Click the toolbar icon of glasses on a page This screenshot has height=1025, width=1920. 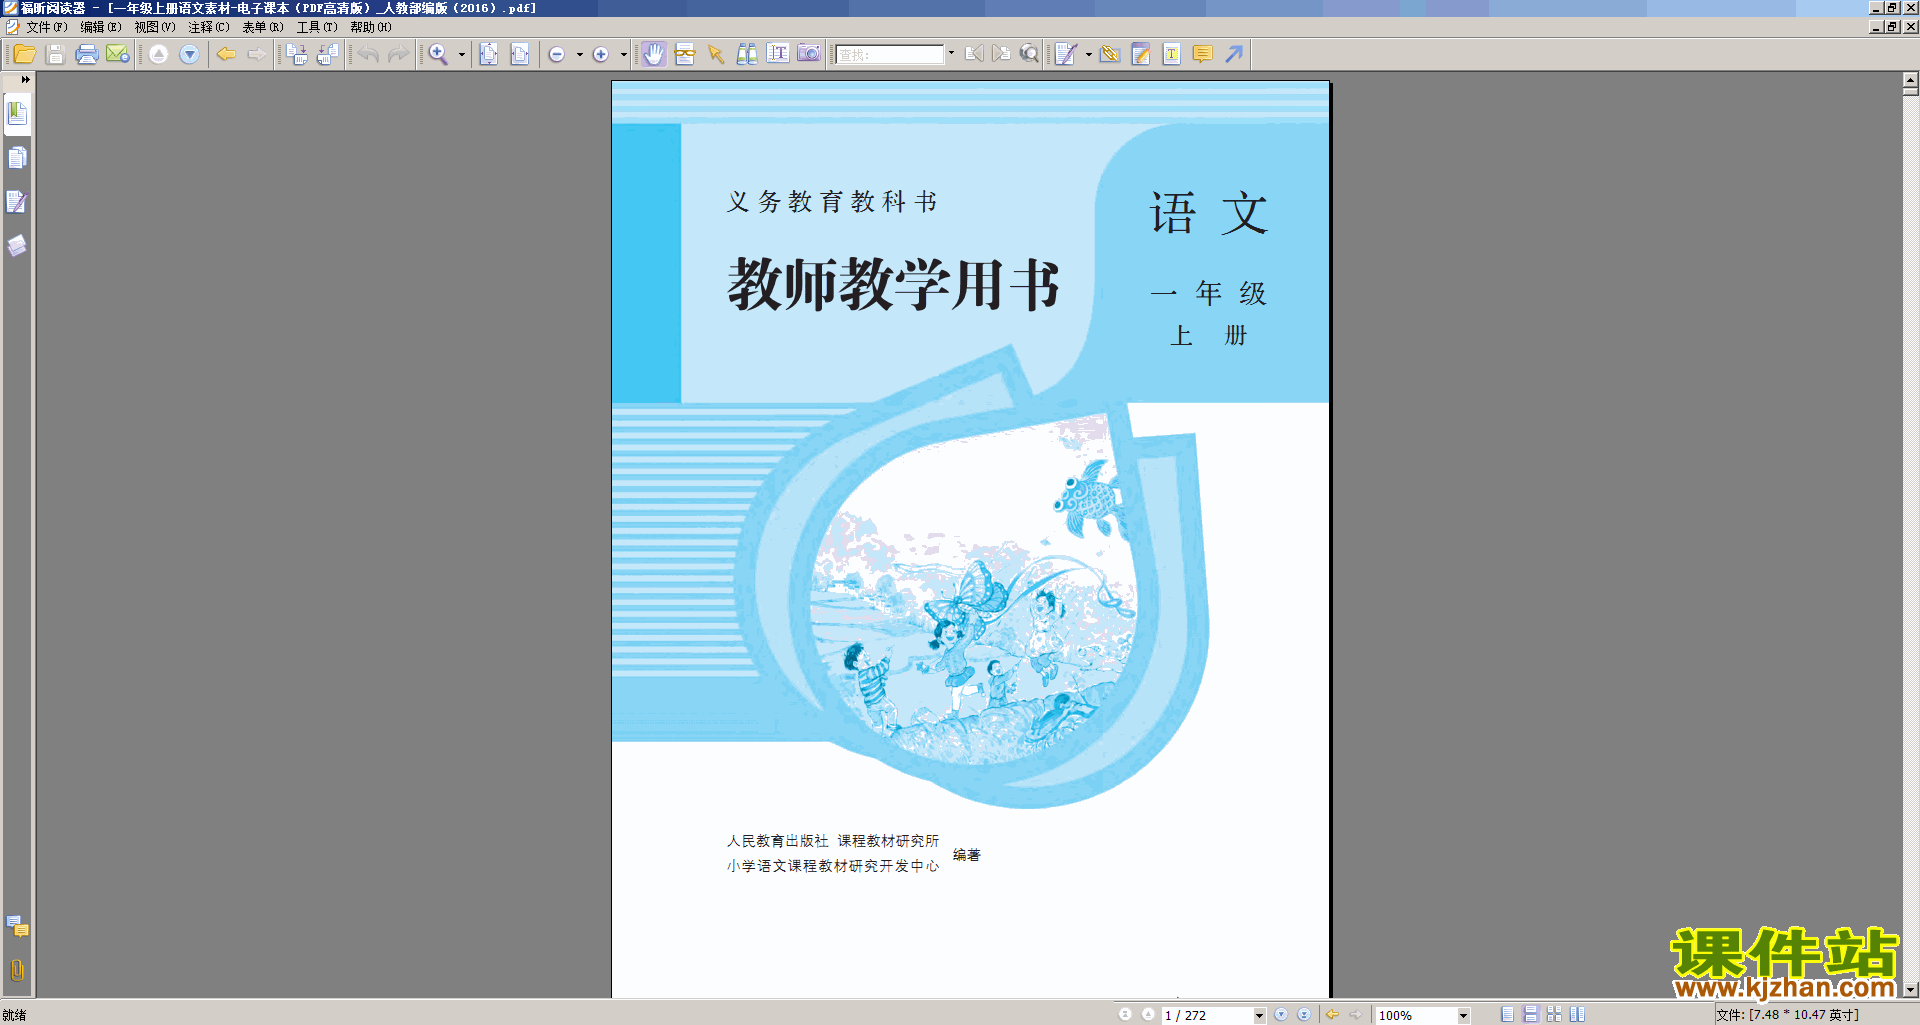coord(685,54)
